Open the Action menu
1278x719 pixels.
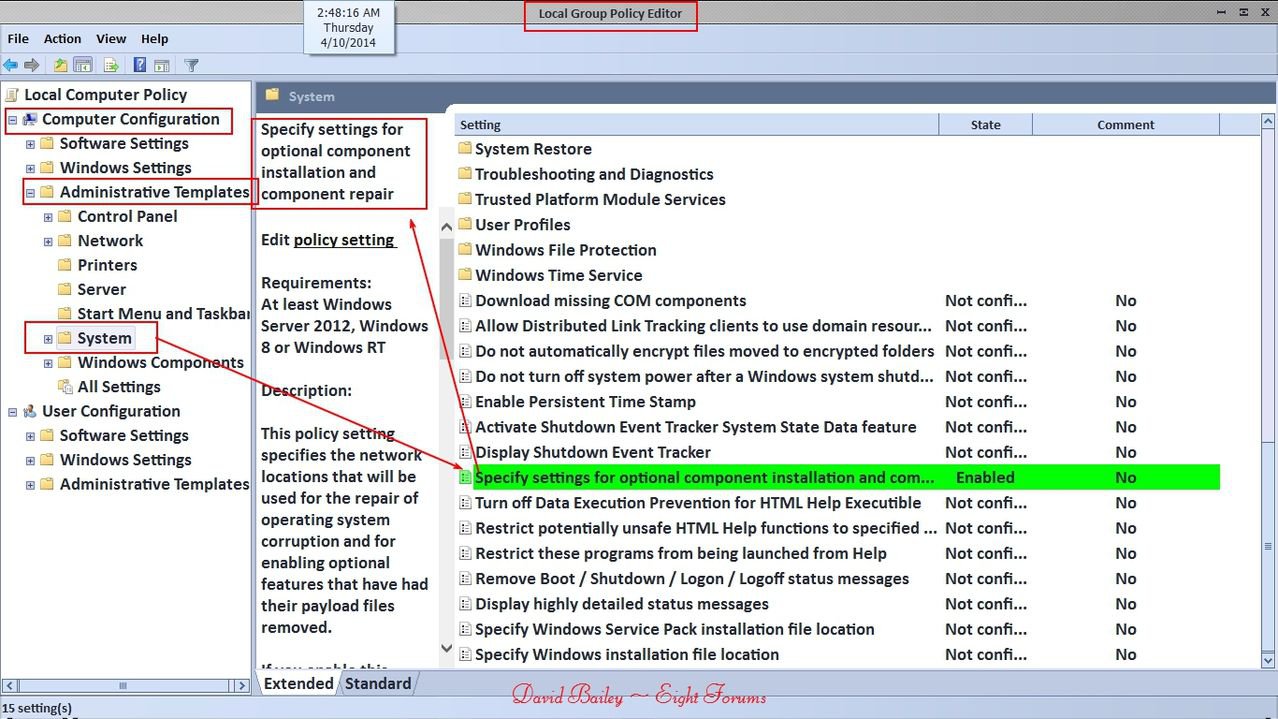(x=62, y=38)
